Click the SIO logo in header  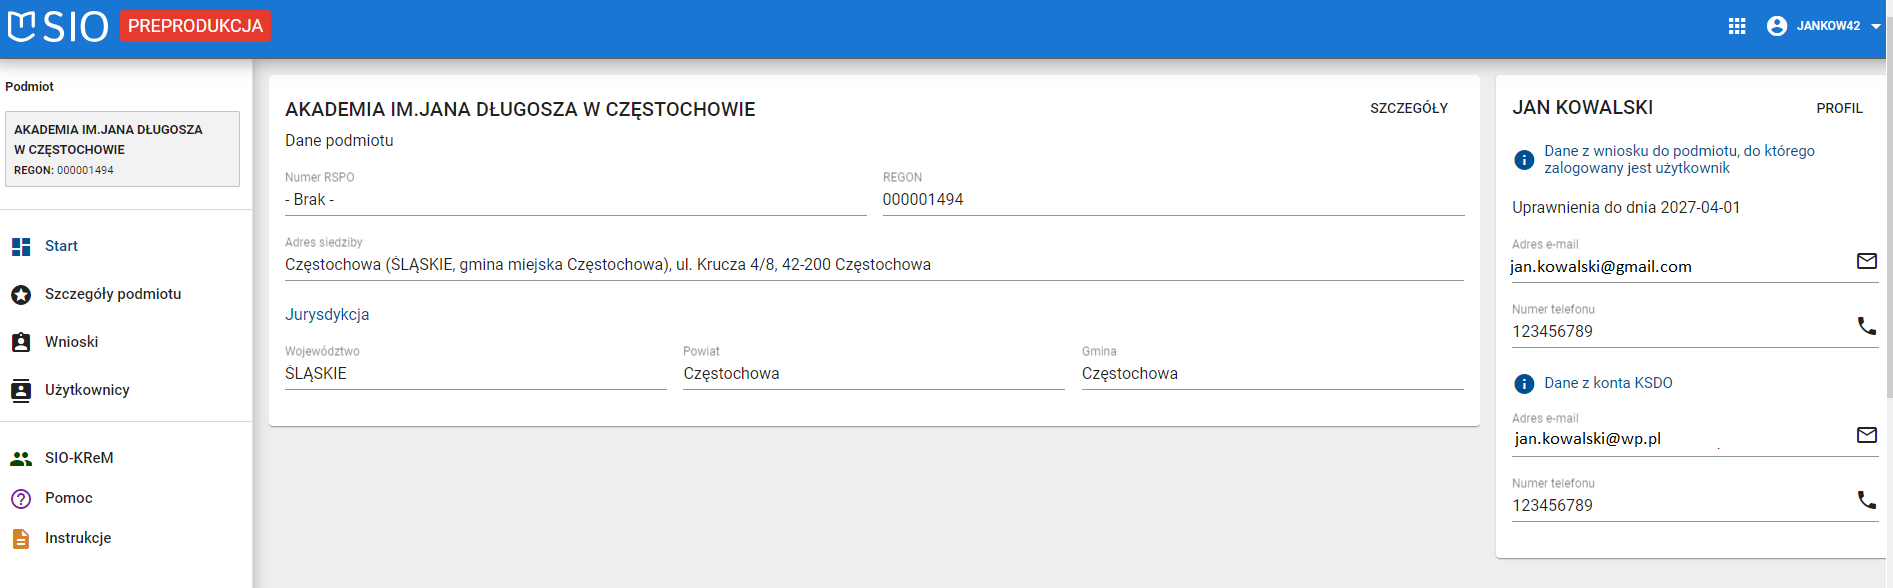tap(58, 26)
